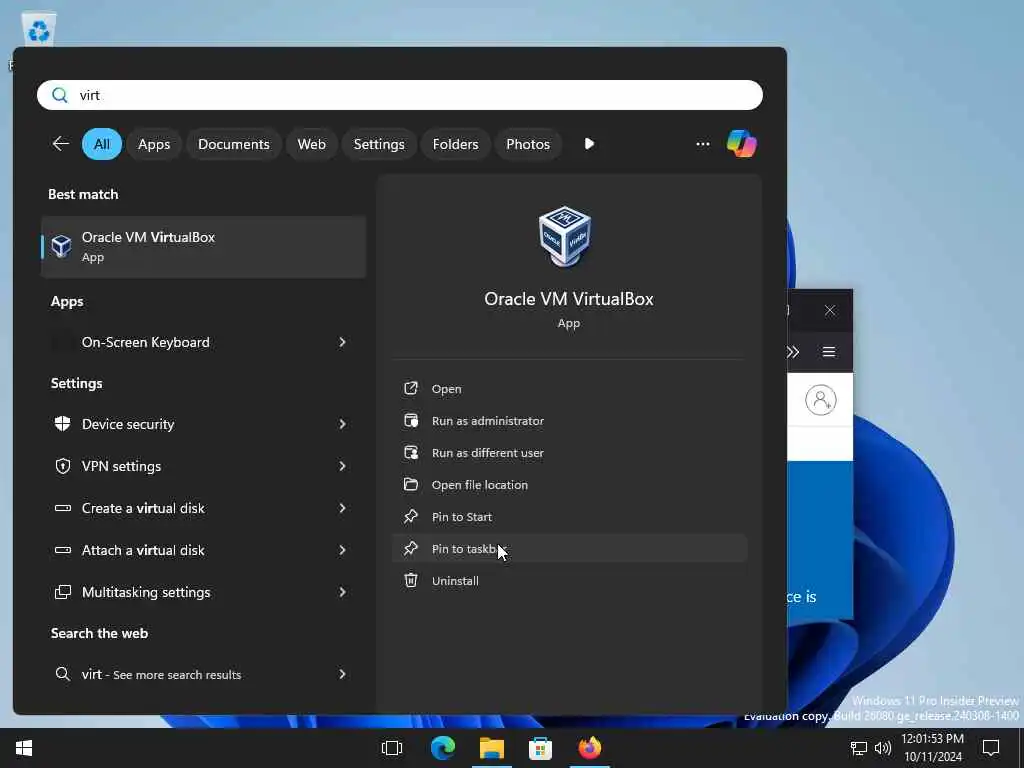
Task: Click the Uninstall trash icon
Action: pos(411,580)
